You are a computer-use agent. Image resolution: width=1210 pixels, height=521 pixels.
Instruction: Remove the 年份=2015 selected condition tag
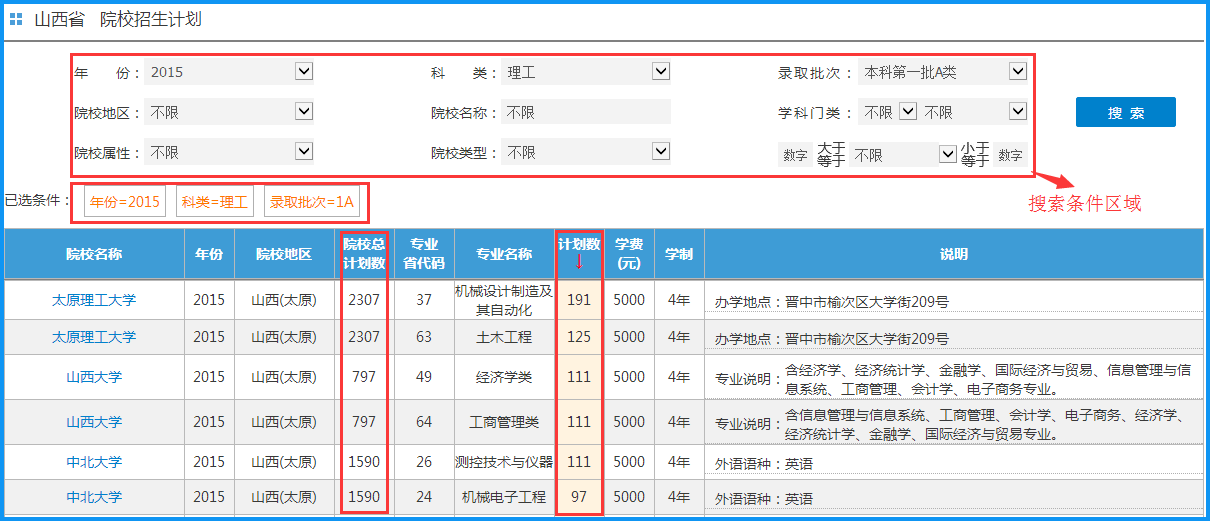pyautogui.click(x=125, y=202)
